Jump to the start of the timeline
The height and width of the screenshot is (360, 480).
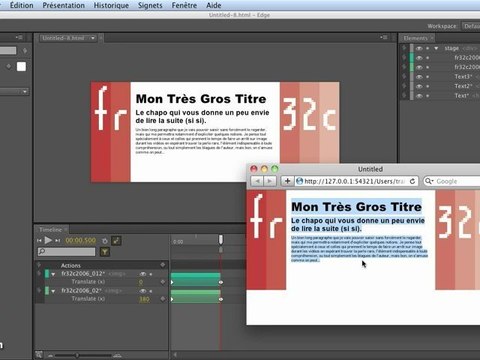[39, 240]
